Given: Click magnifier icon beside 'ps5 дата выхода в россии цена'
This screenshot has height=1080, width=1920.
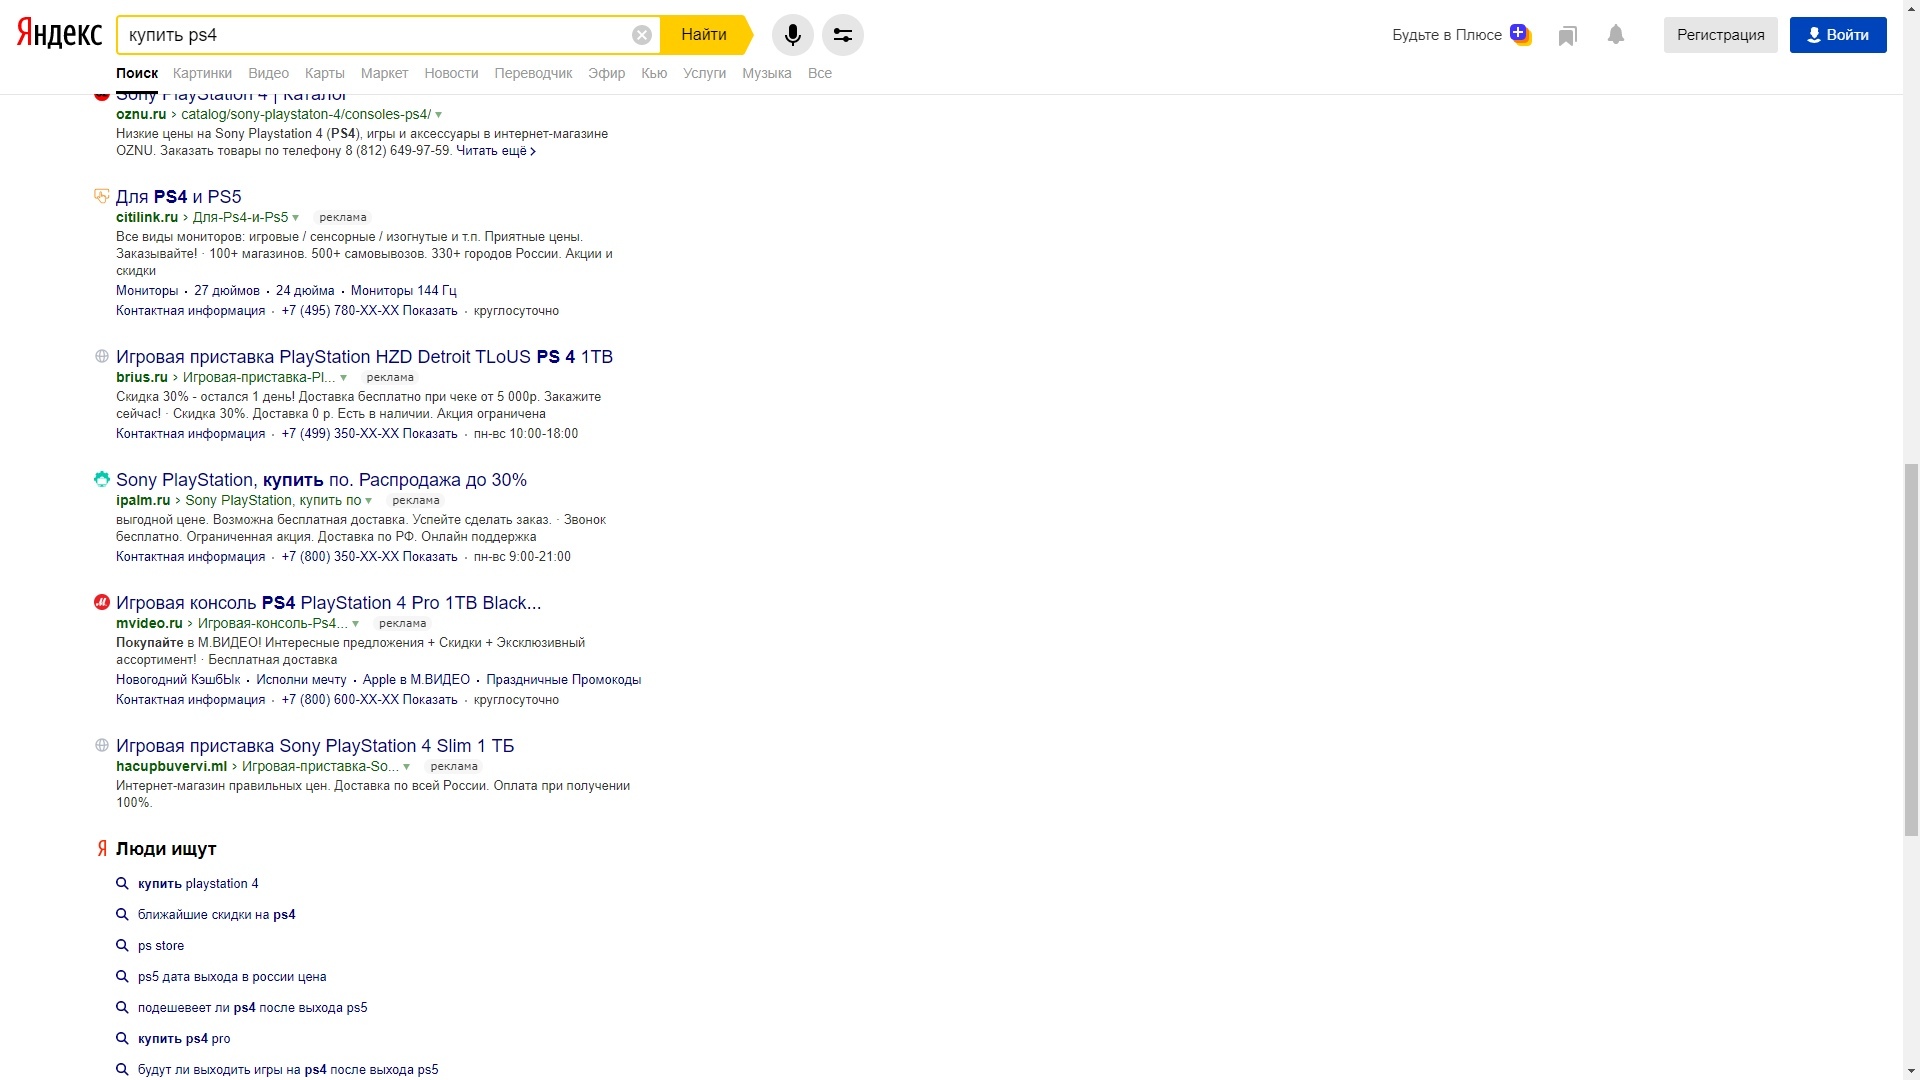Looking at the screenshot, I should pos(122,976).
